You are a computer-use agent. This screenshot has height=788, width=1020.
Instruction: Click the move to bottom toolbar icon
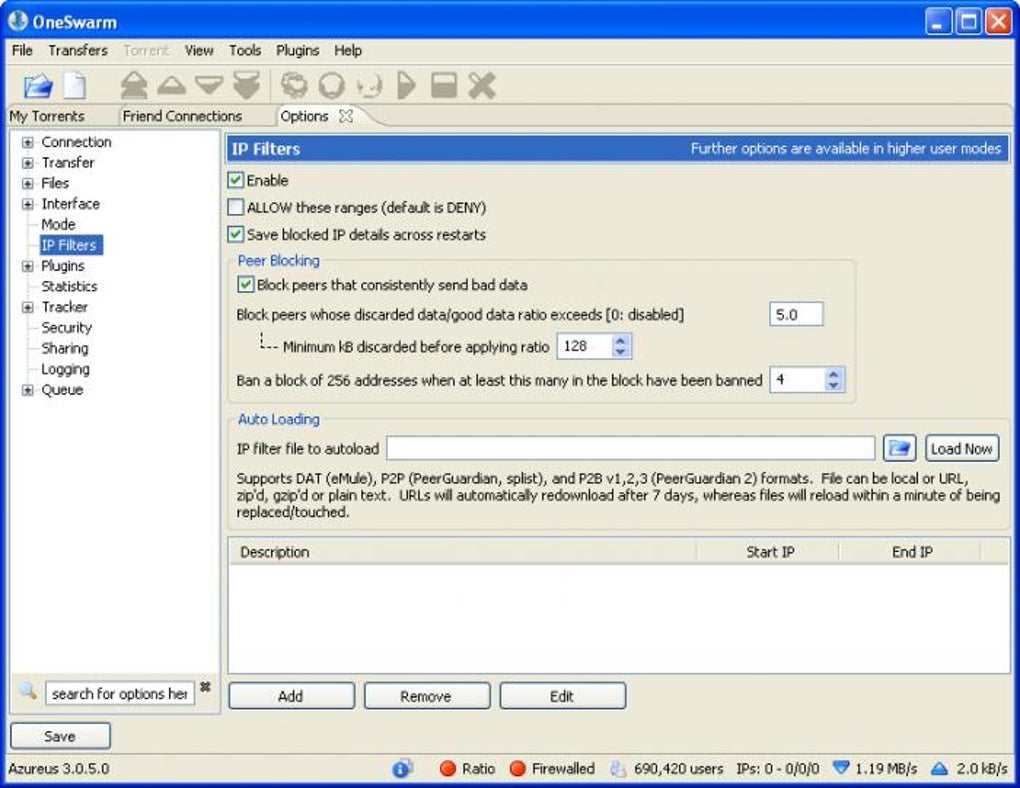point(247,85)
